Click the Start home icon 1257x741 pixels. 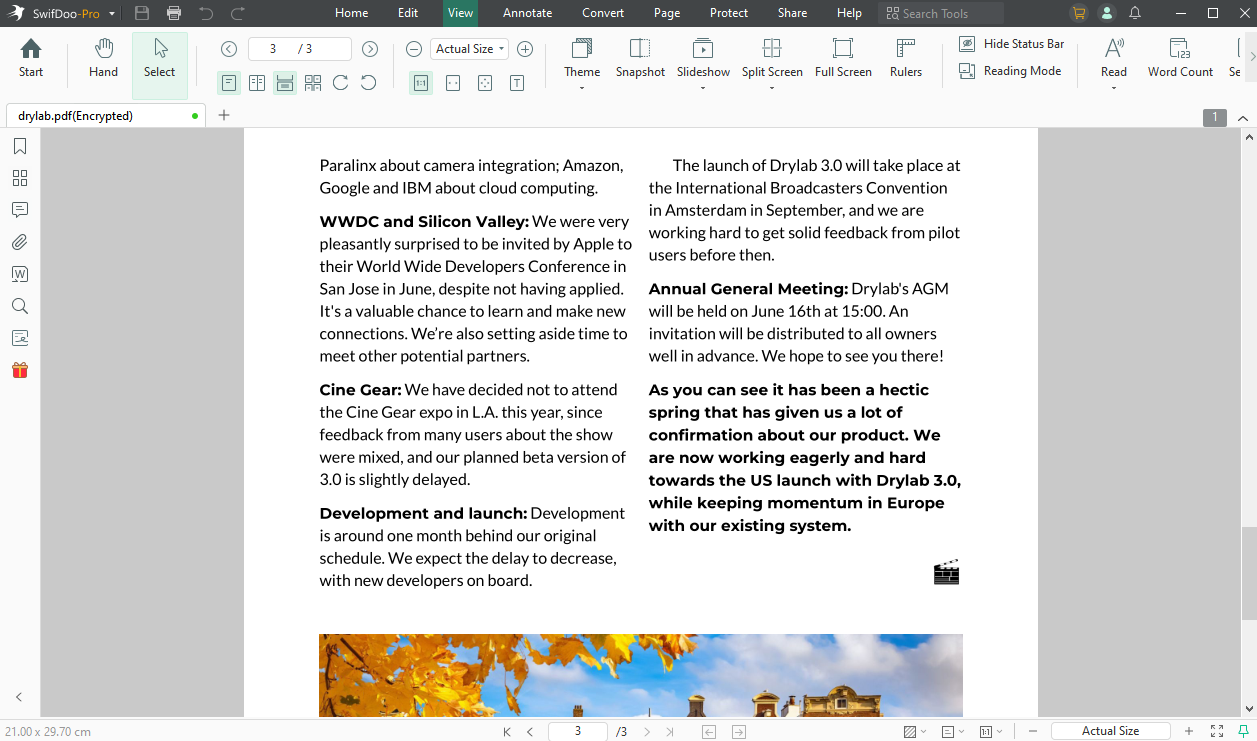click(31, 58)
